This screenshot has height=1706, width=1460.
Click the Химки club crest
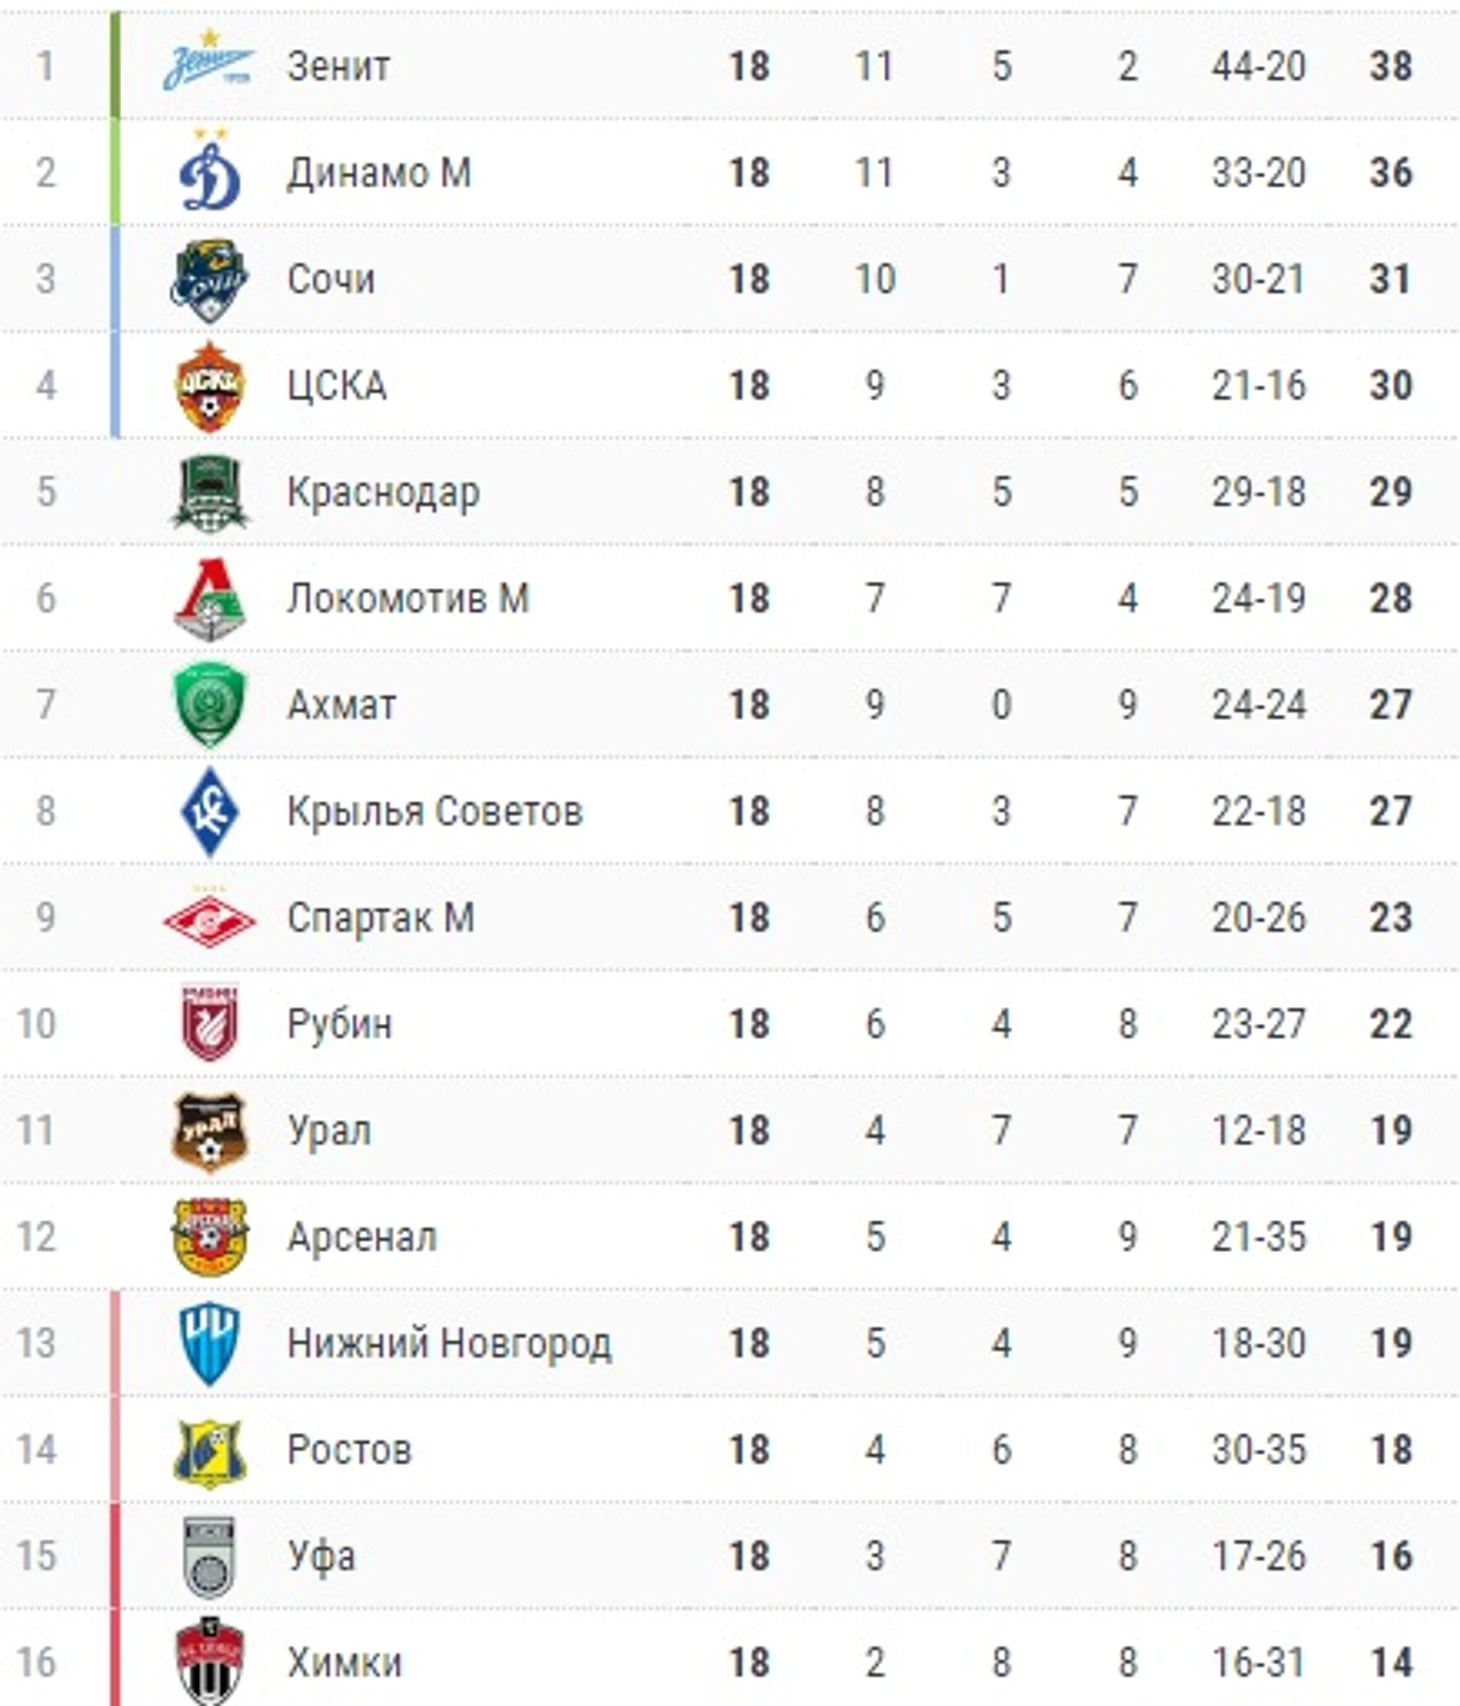click(209, 1662)
